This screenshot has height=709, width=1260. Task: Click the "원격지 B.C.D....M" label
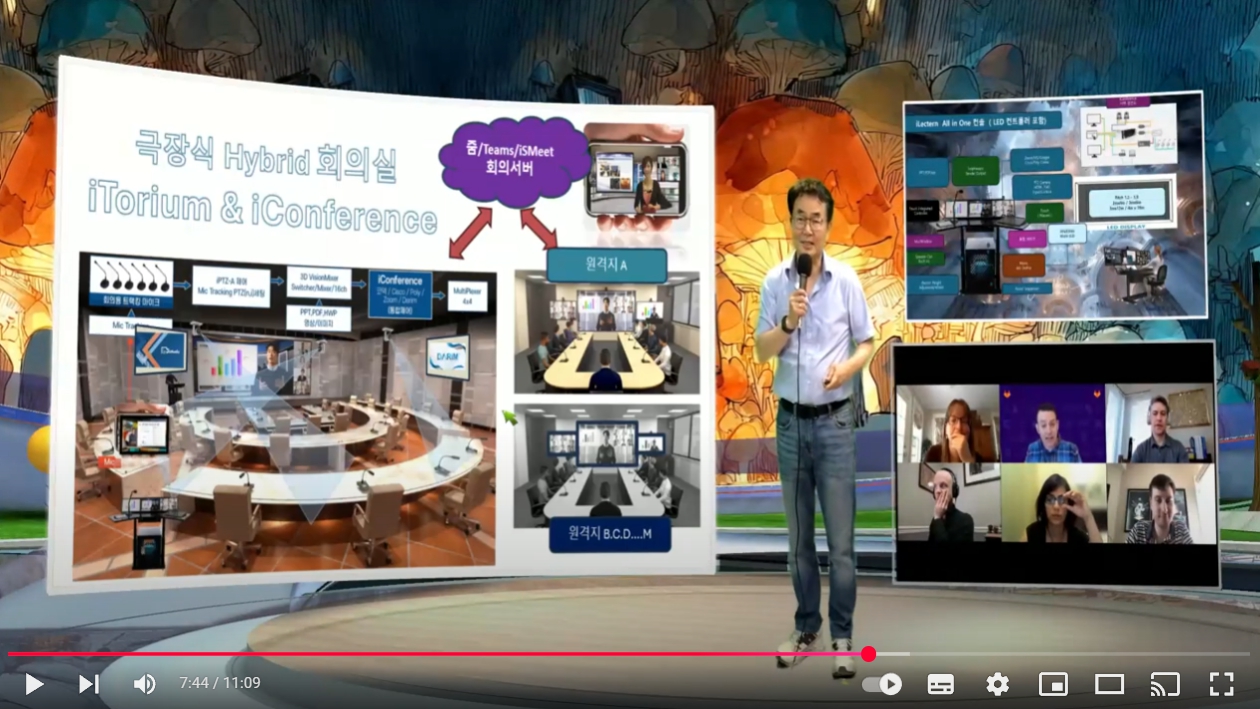click(x=609, y=534)
